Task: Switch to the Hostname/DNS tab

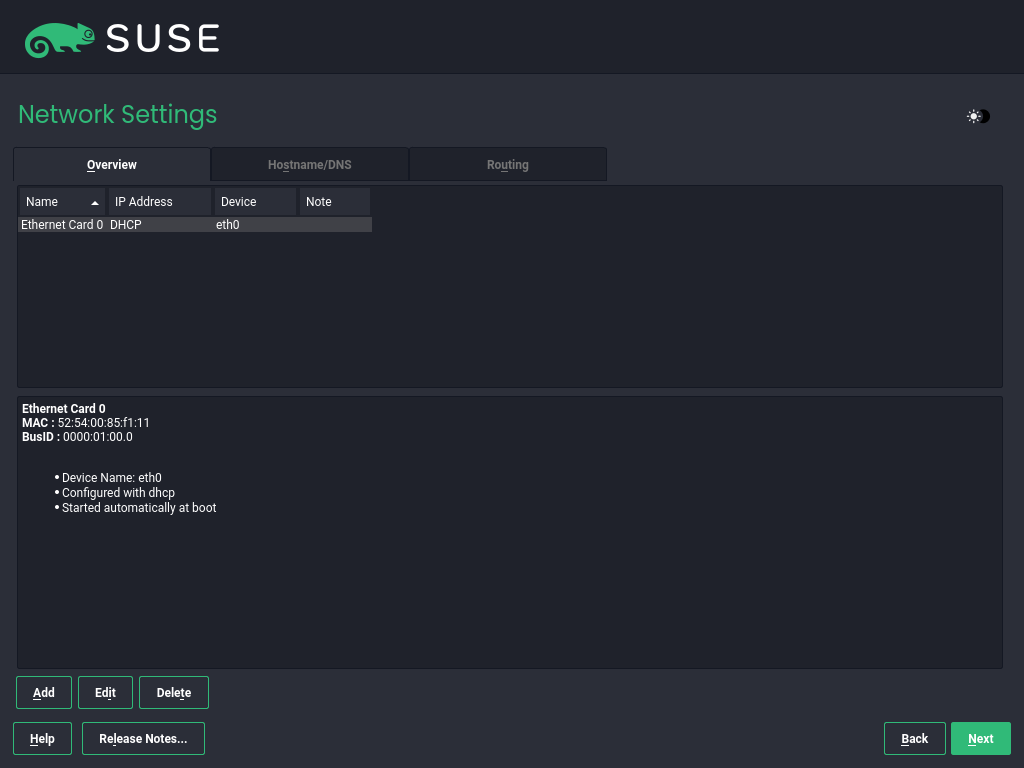Action: [x=309, y=164]
